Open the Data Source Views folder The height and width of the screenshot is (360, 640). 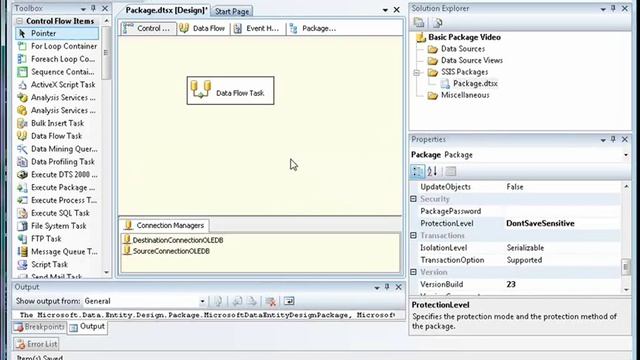click(x=465, y=60)
